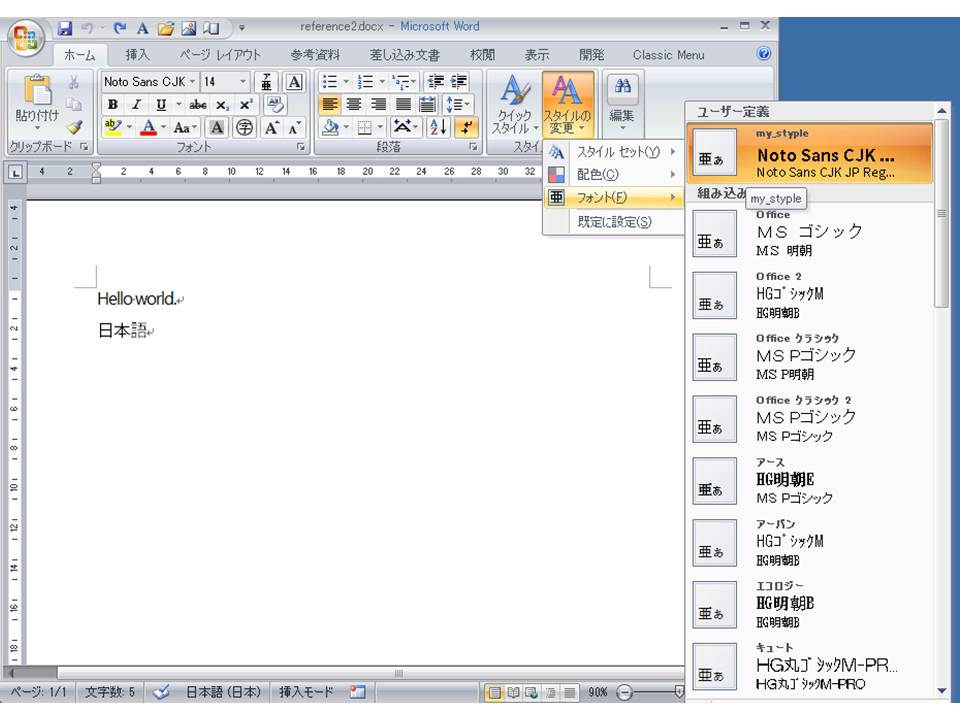Apply subscript formatting
The image size is (960, 720).
222,105
